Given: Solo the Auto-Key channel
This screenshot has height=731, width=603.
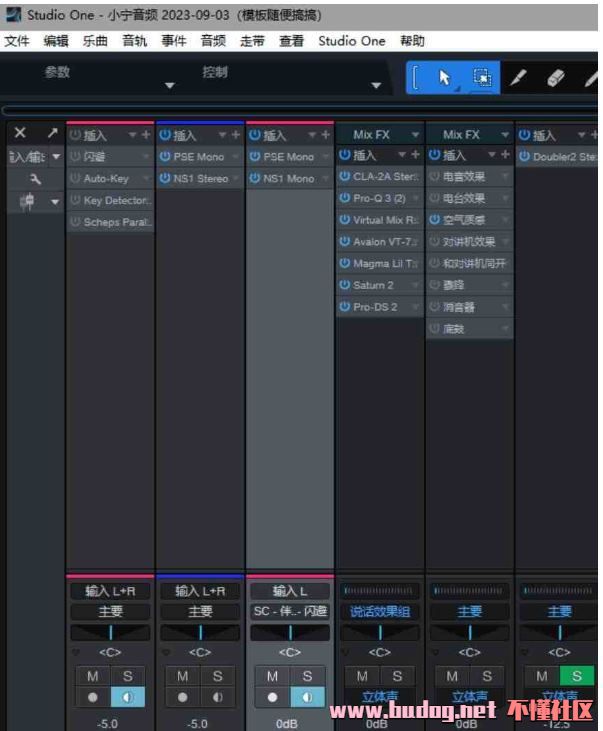Looking at the screenshot, I should tap(127, 676).
